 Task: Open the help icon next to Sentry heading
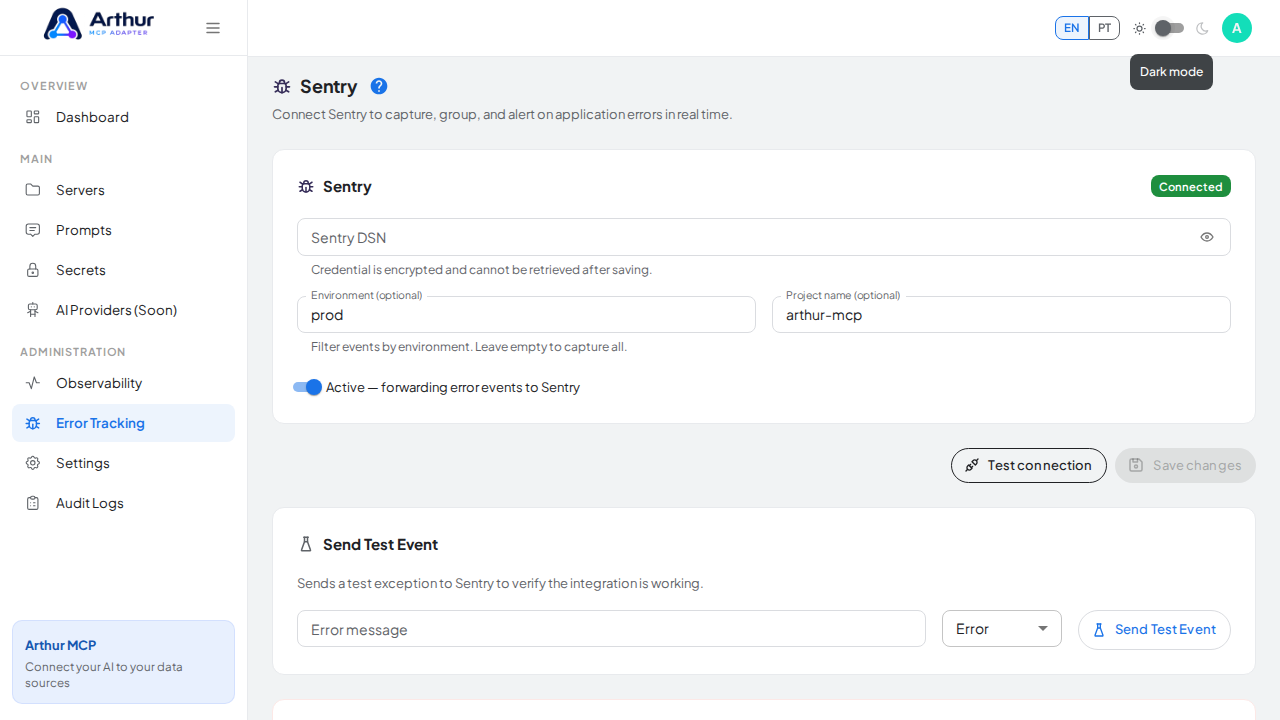(379, 86)
